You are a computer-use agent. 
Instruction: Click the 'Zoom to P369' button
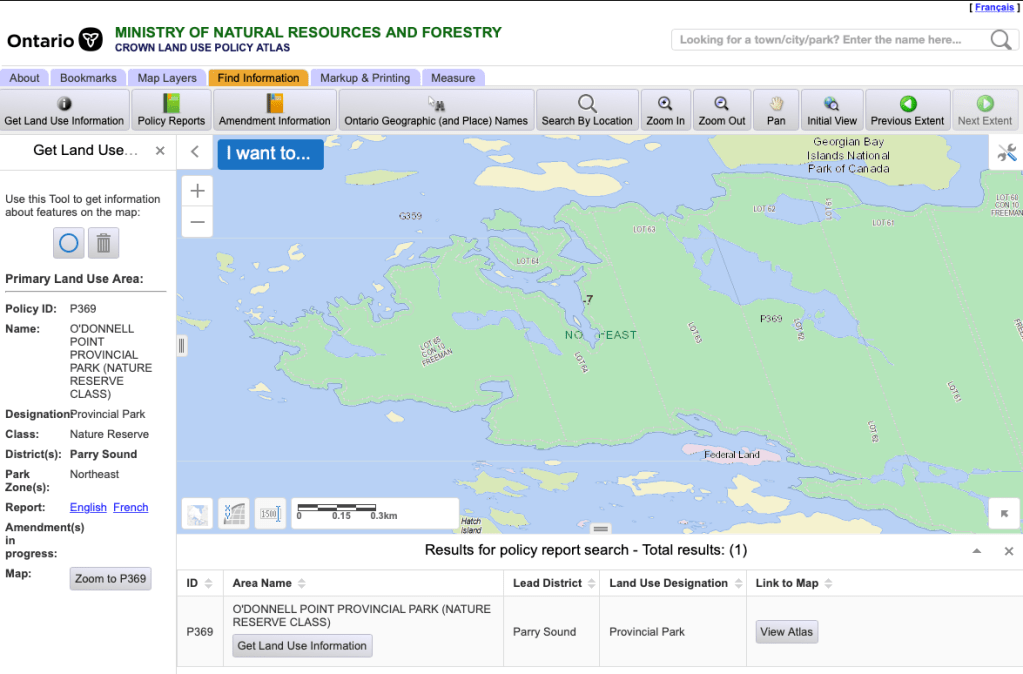click(x=110, y=579)
